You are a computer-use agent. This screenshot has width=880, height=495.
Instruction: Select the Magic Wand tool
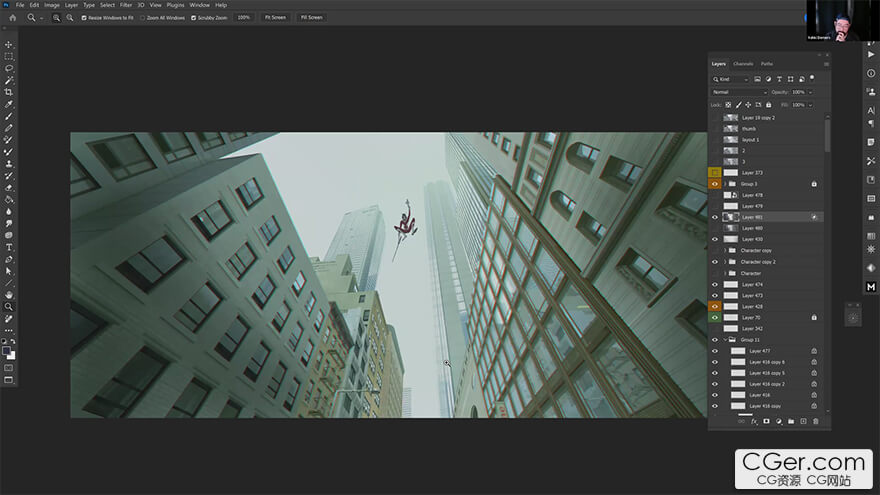(x=8, y=80)
